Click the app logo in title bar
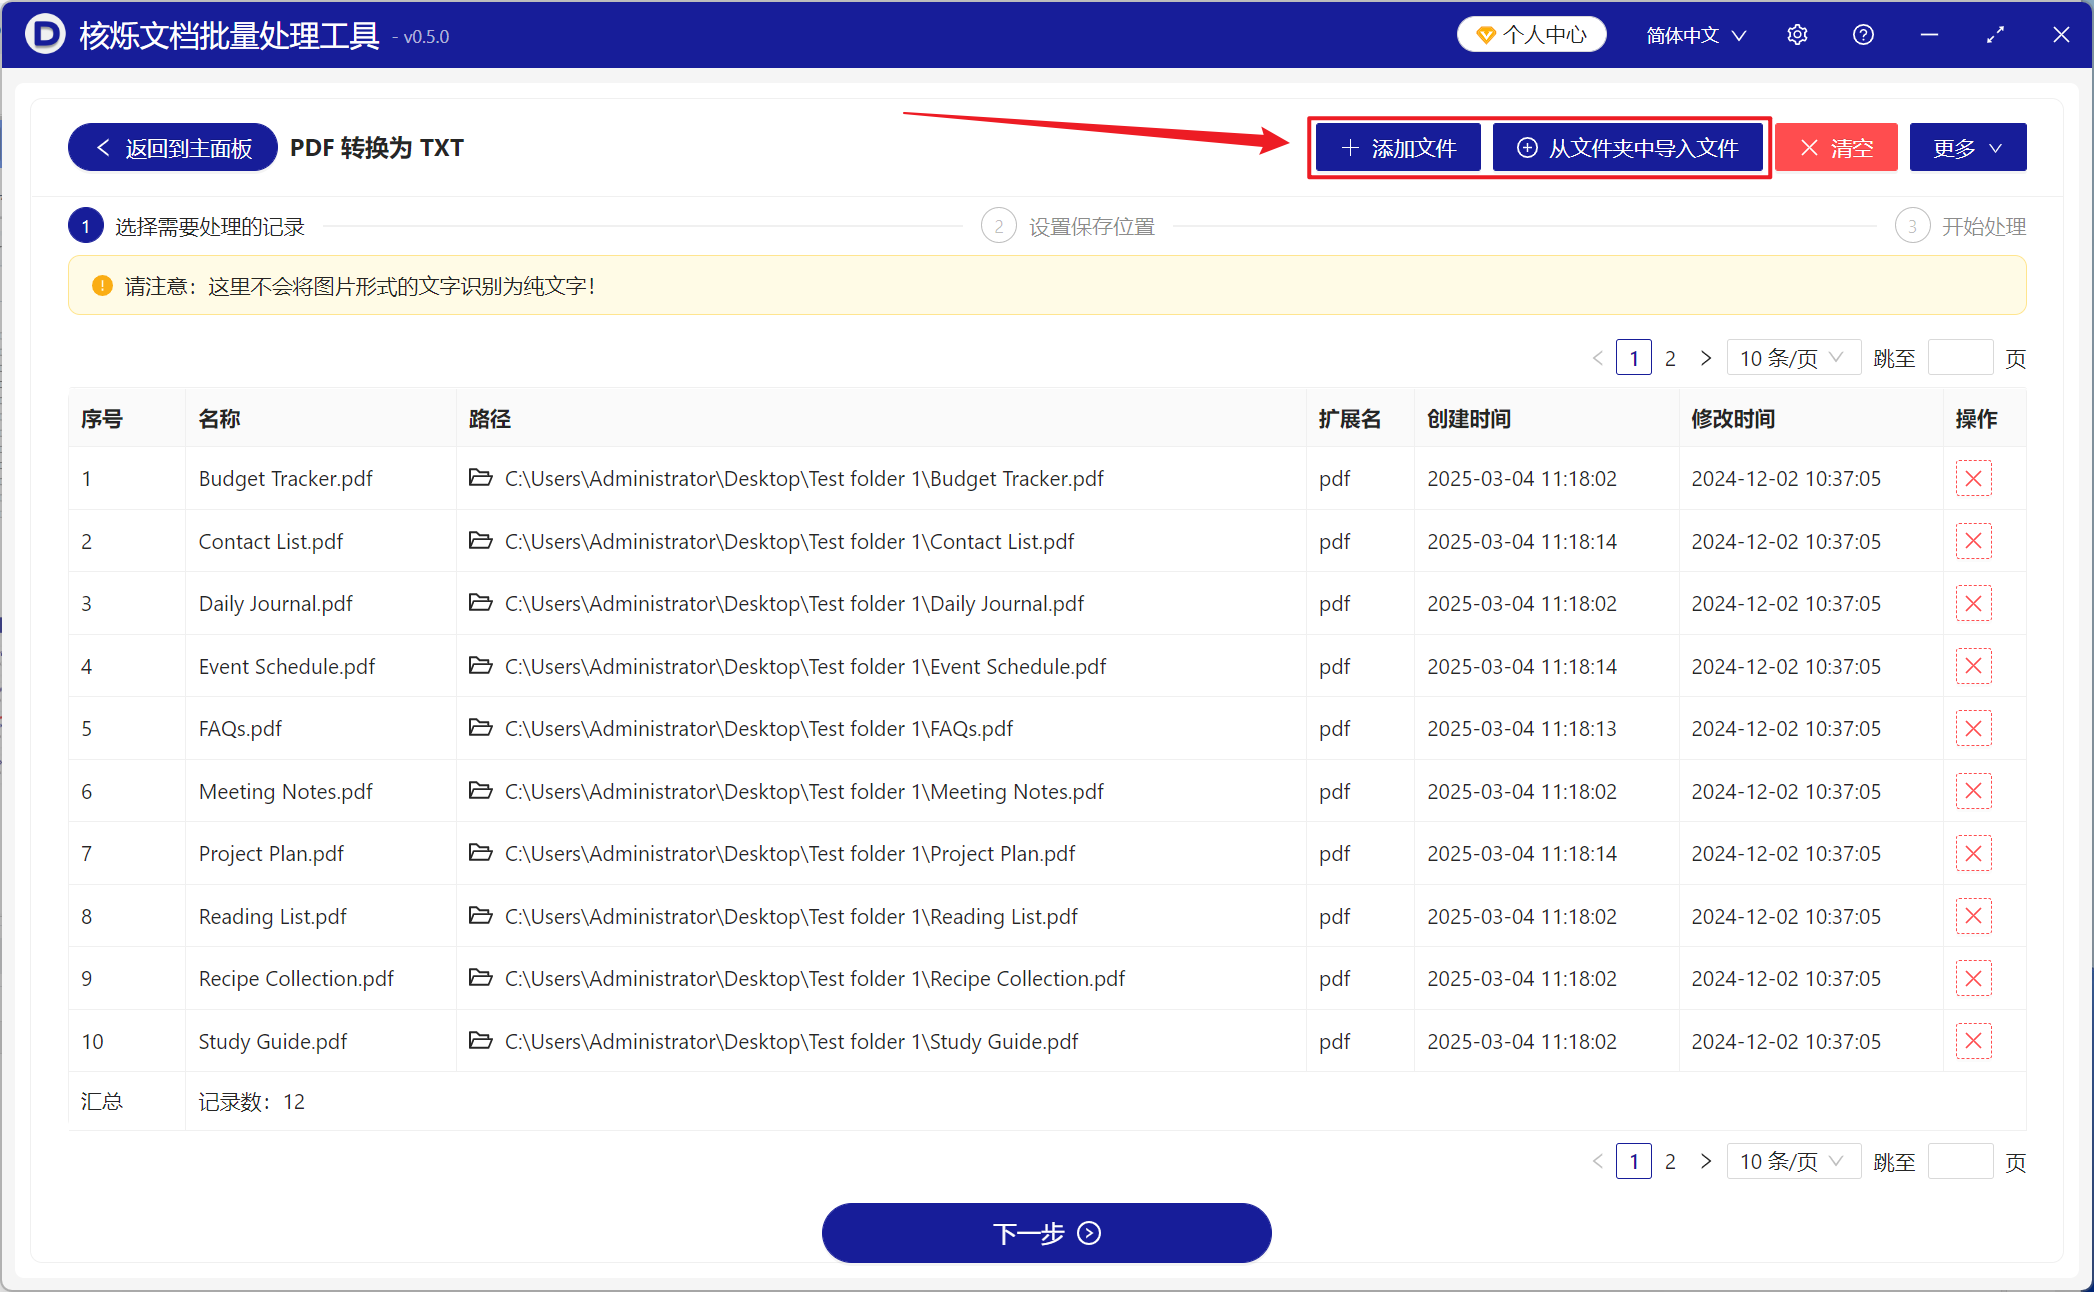 45,35
